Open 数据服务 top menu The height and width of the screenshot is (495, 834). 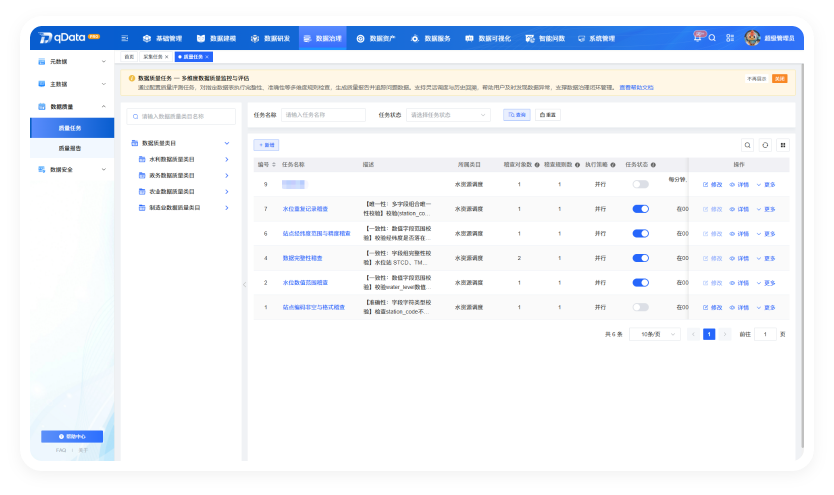coord(431,38)
